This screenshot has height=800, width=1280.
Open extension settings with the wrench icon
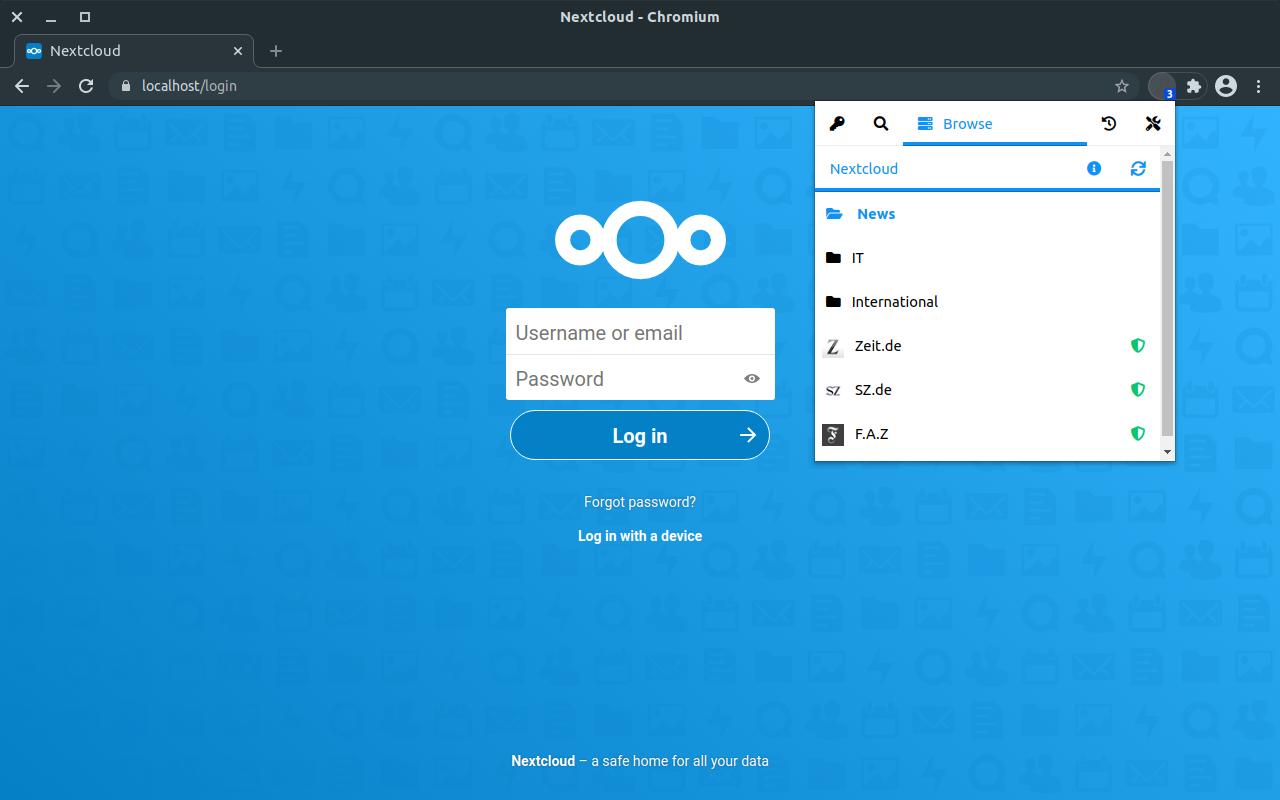tap(1153, 123)
